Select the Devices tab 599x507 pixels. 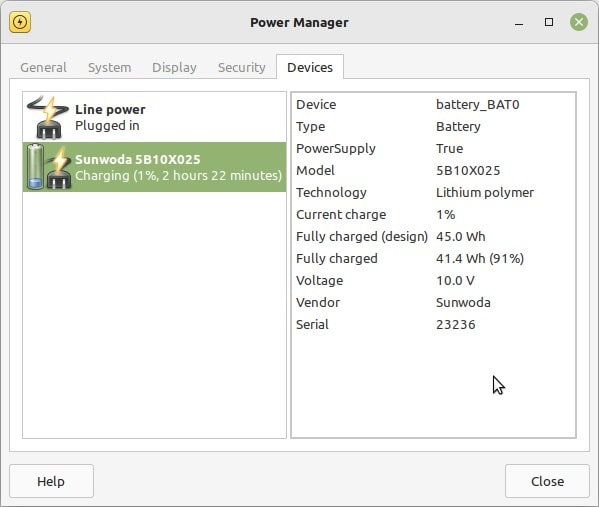tap(310, 67)
